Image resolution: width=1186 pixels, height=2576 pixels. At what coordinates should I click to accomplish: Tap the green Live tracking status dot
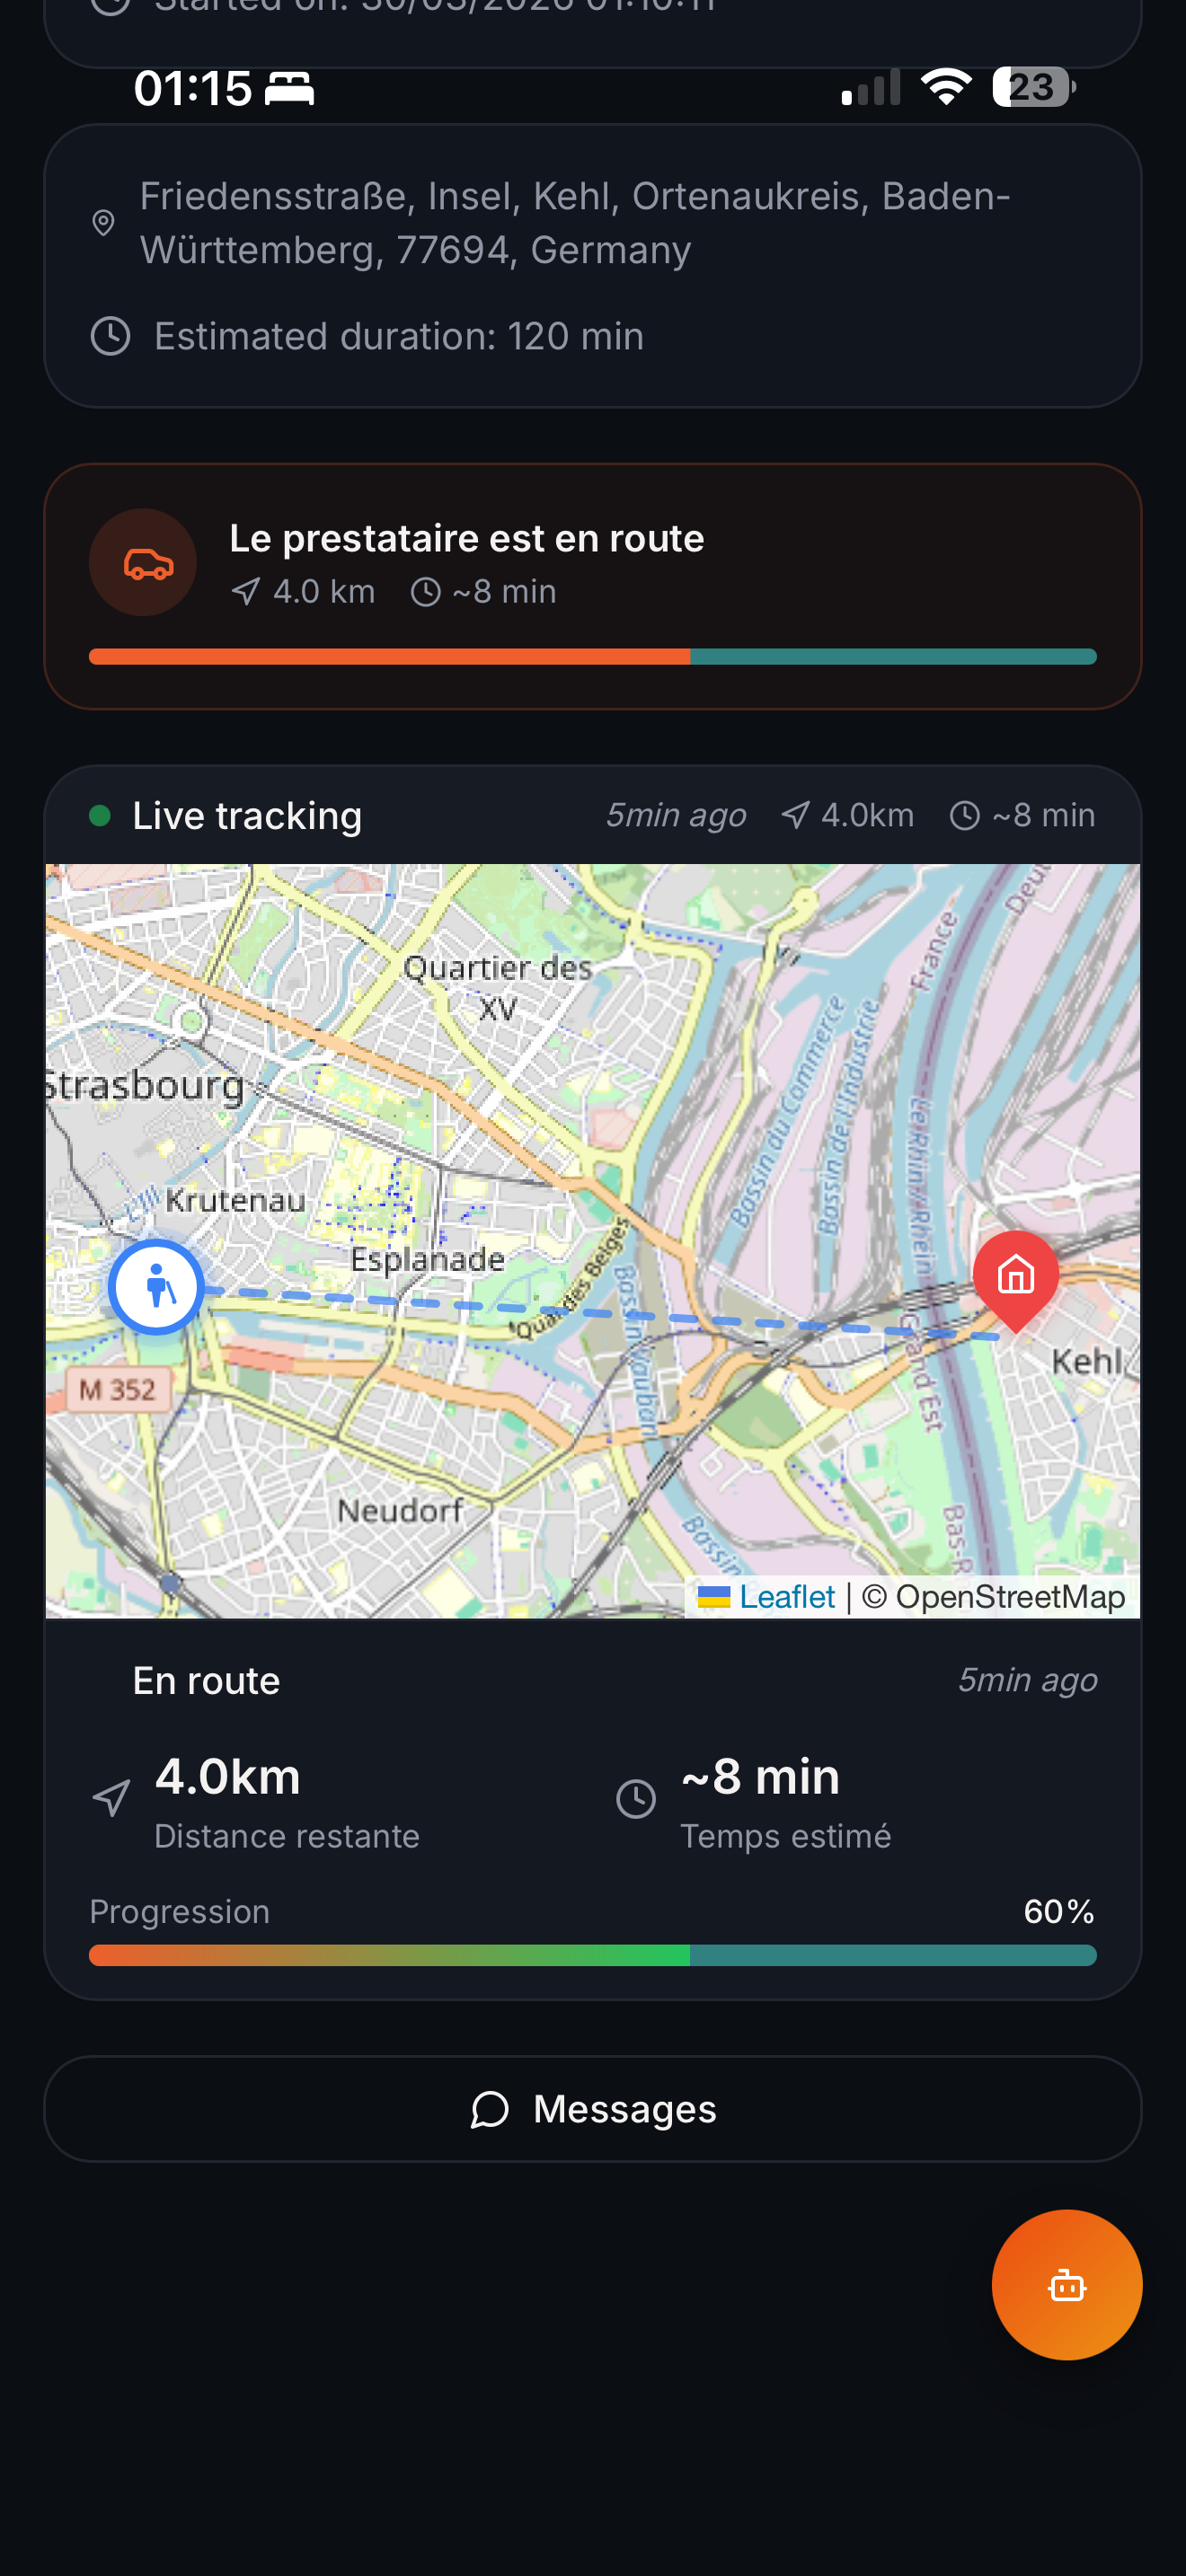click(100, 815)
